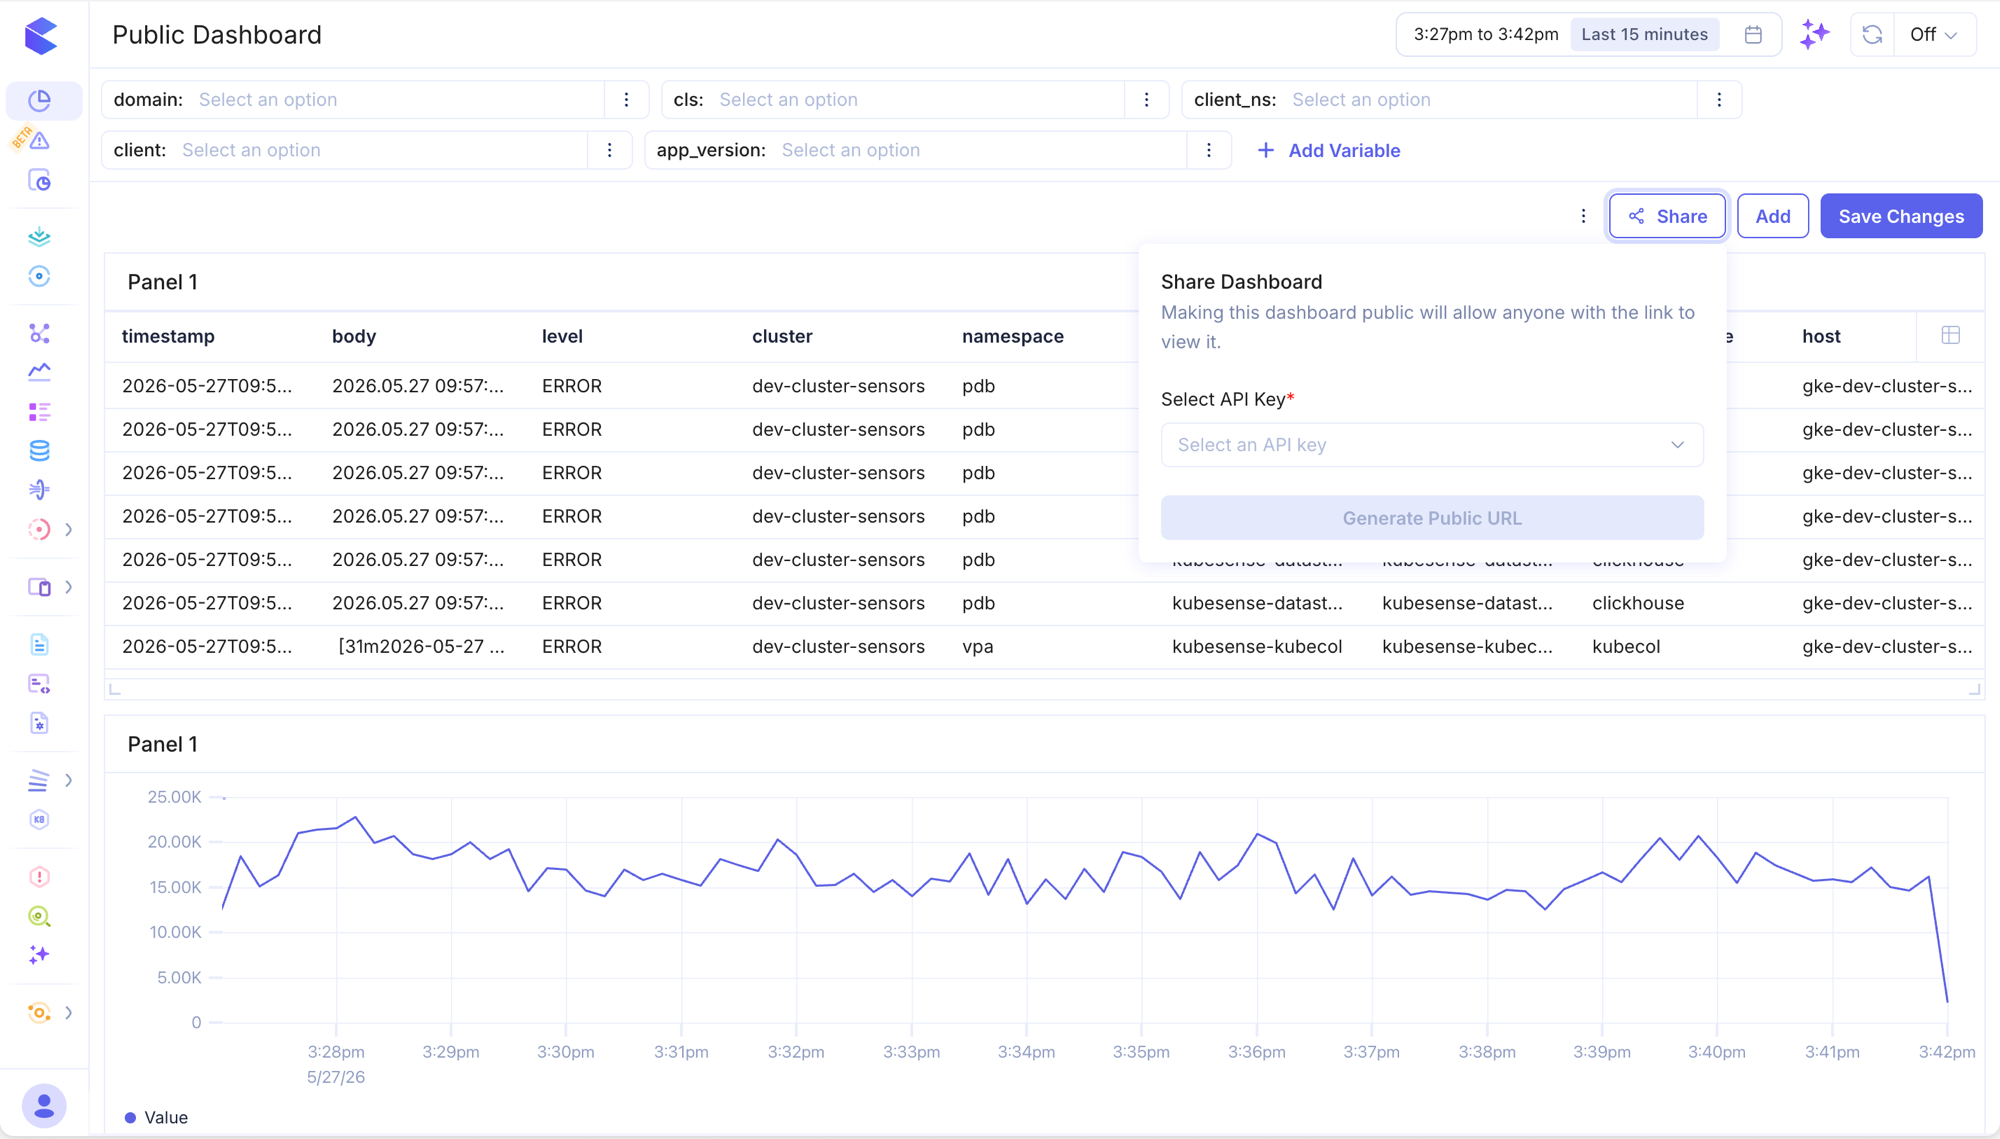Open the calendar date picker icon
2000x1139 pixels.
click(1753, 35)
